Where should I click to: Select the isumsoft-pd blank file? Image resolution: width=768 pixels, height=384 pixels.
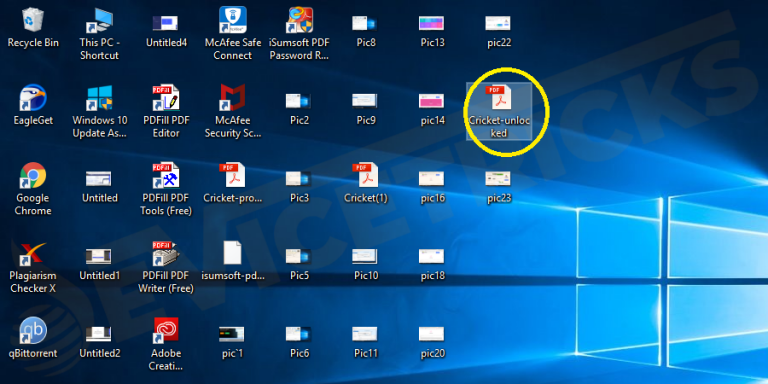(233, 253)
